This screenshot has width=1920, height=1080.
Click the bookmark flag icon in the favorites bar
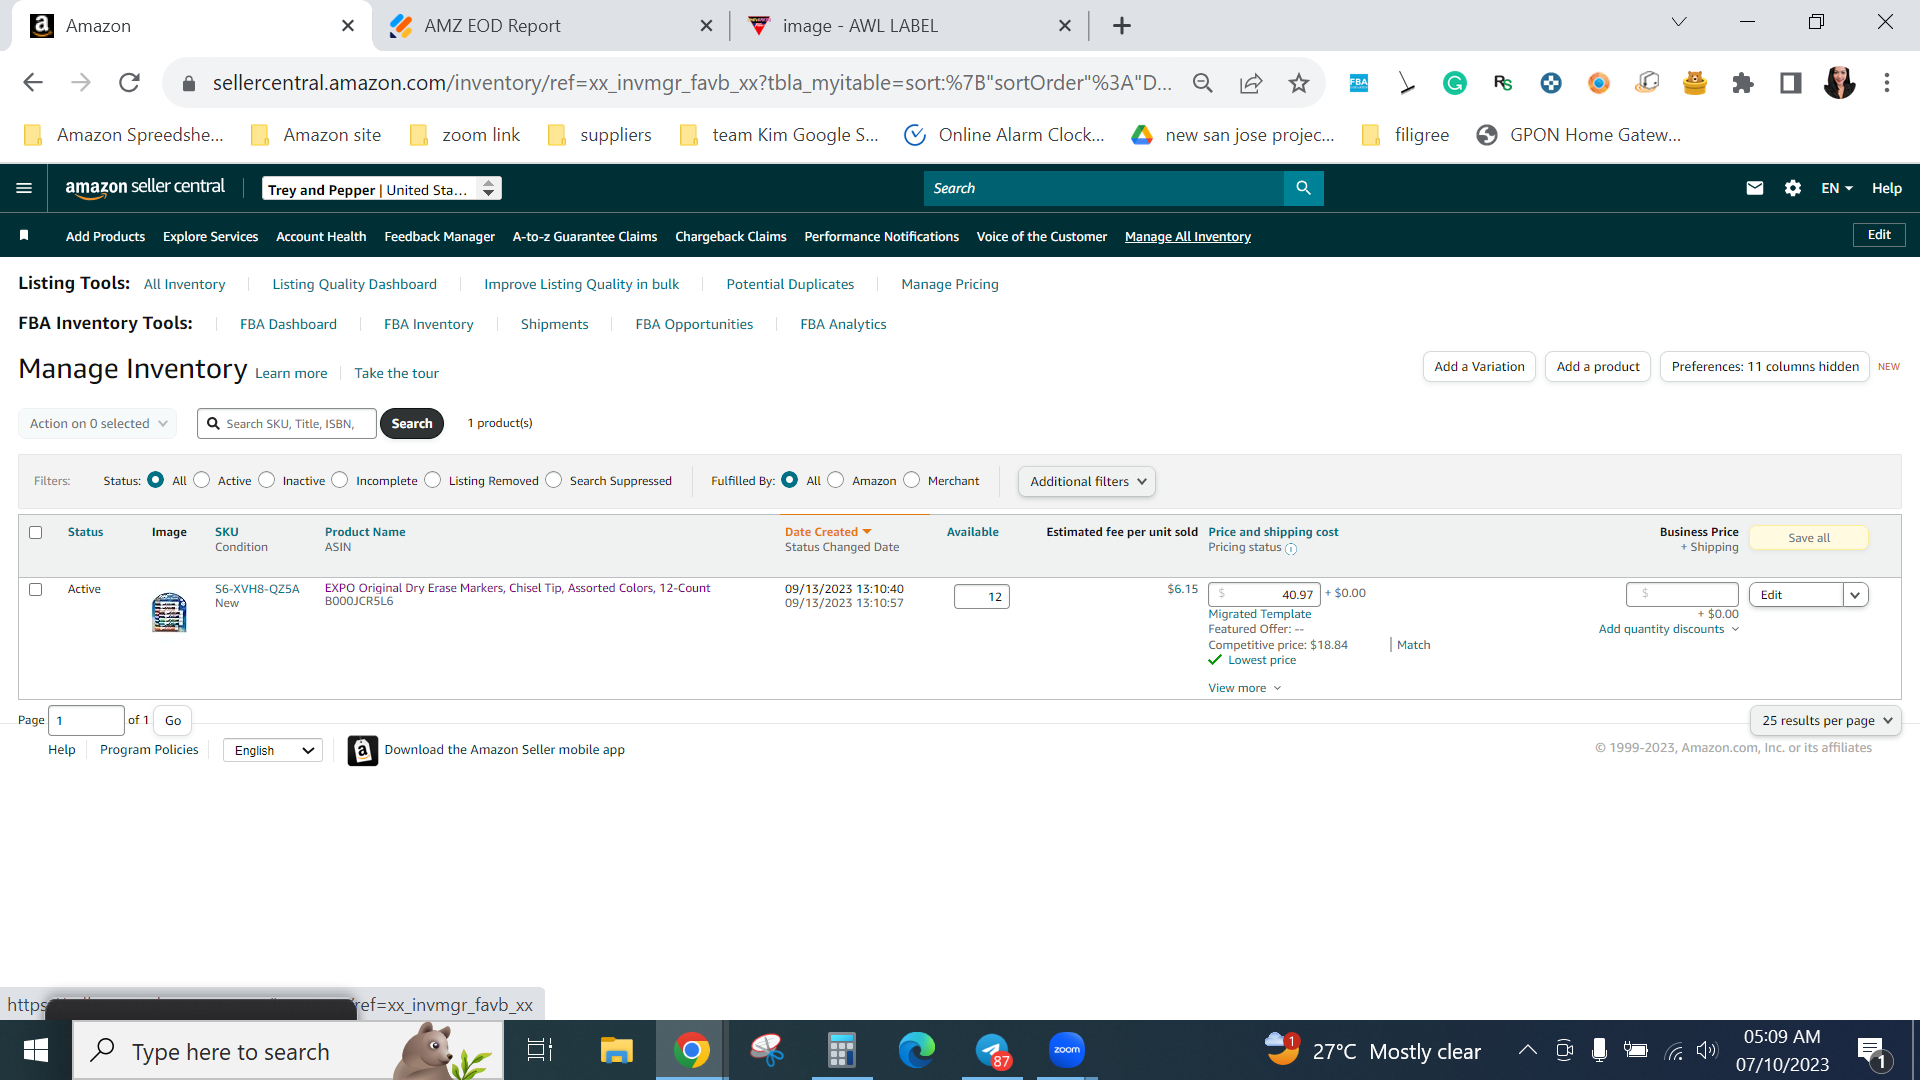[x=24, y=235]
